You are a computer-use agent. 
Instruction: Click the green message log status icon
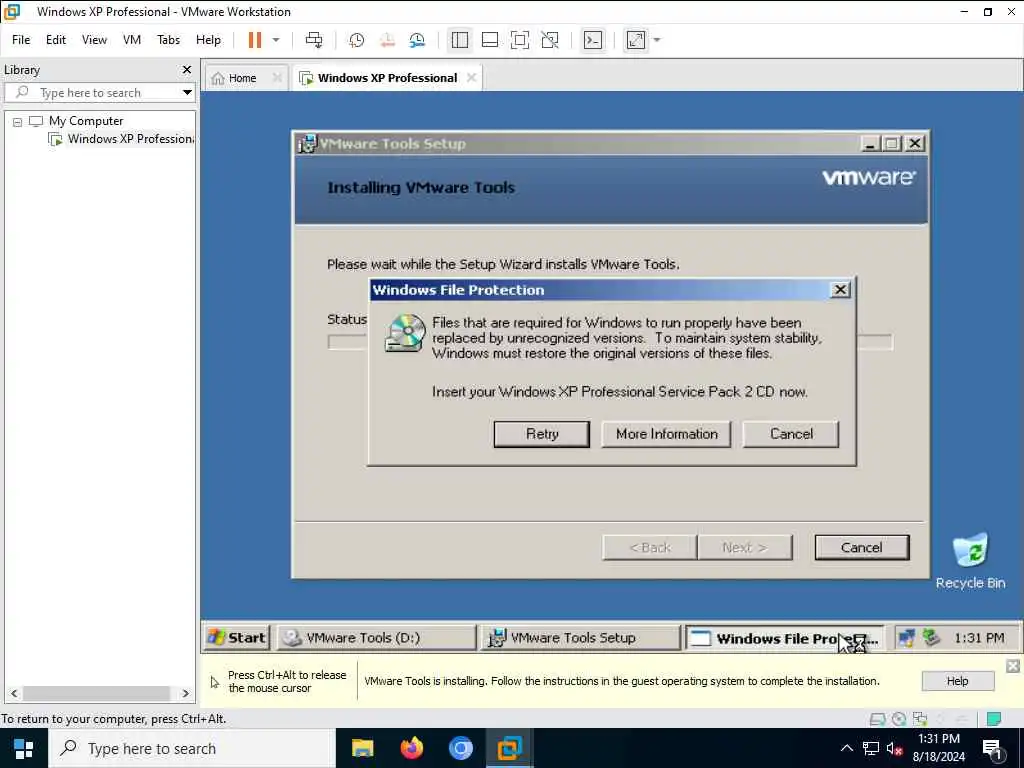[993, 719]
